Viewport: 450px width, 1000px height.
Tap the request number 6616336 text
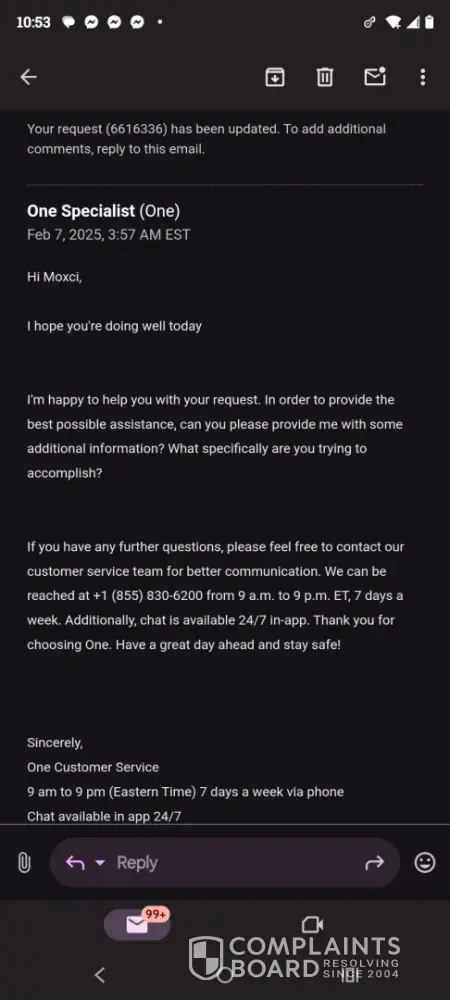[137, 129]
